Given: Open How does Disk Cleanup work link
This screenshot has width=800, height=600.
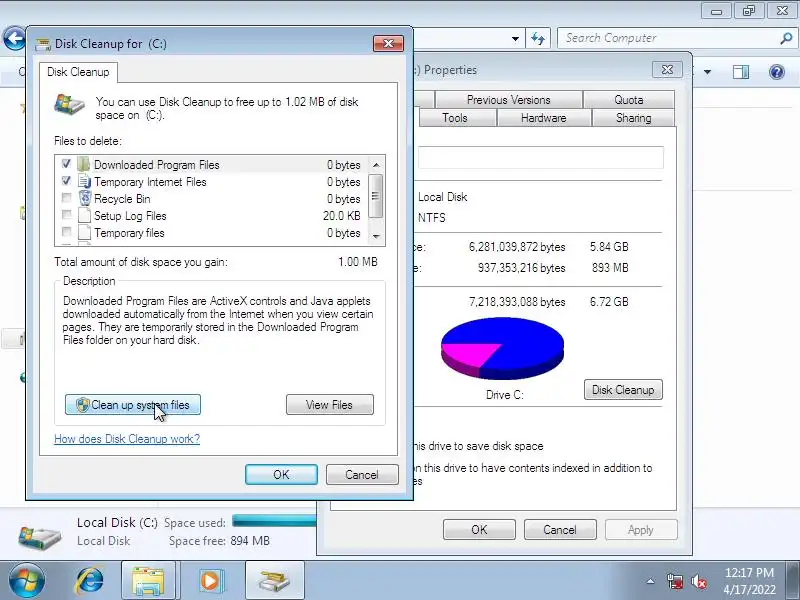Looking at the screenshot, I should [127, 439].
